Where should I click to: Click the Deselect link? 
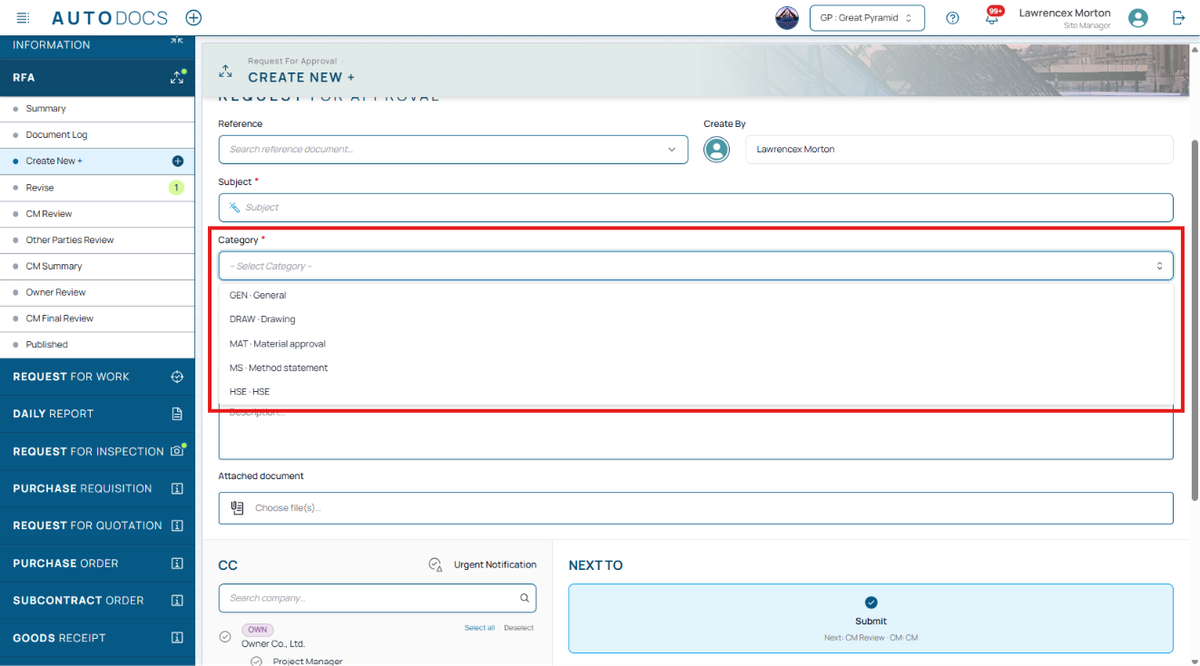pyautogui.click(x=518, y=628)
